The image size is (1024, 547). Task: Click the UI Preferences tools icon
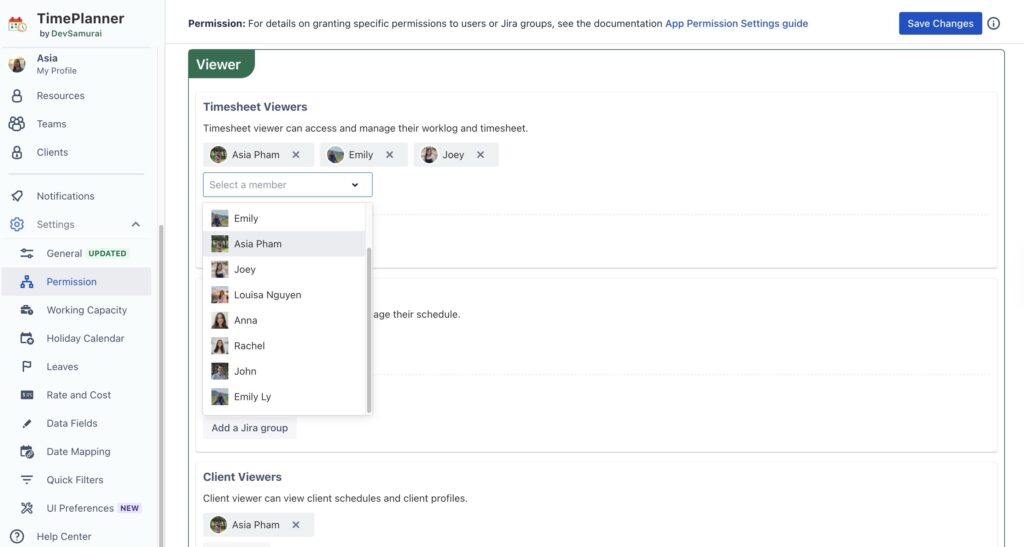tap(27, 508)
